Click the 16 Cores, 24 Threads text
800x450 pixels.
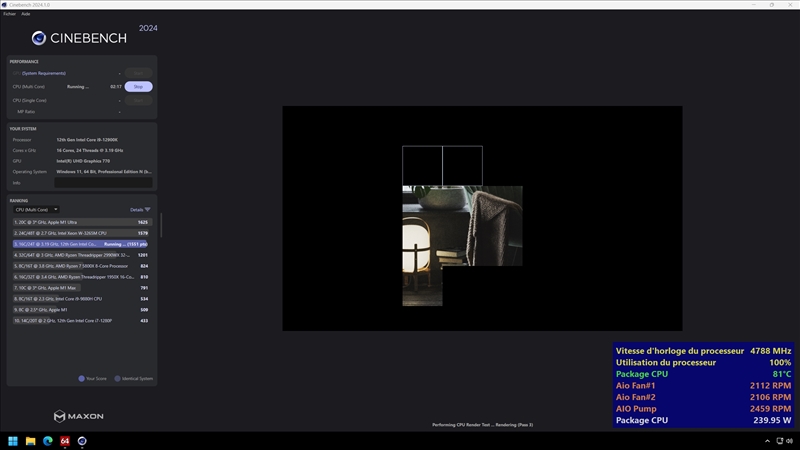(x=90, y=151)
